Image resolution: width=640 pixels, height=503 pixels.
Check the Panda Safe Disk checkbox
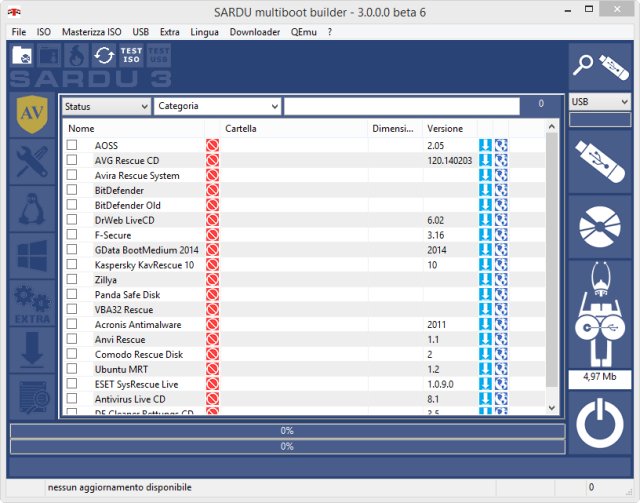(x=72, y=294)
